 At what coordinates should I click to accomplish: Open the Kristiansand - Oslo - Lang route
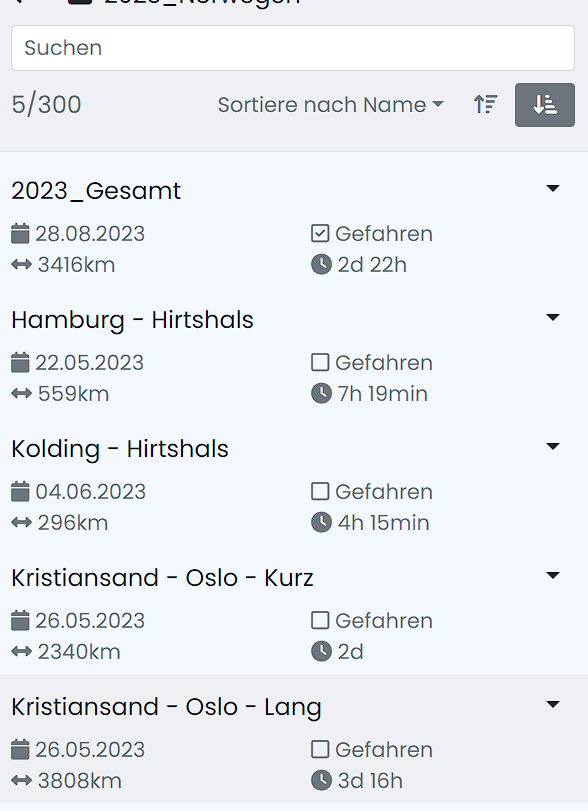coord(167,707)
